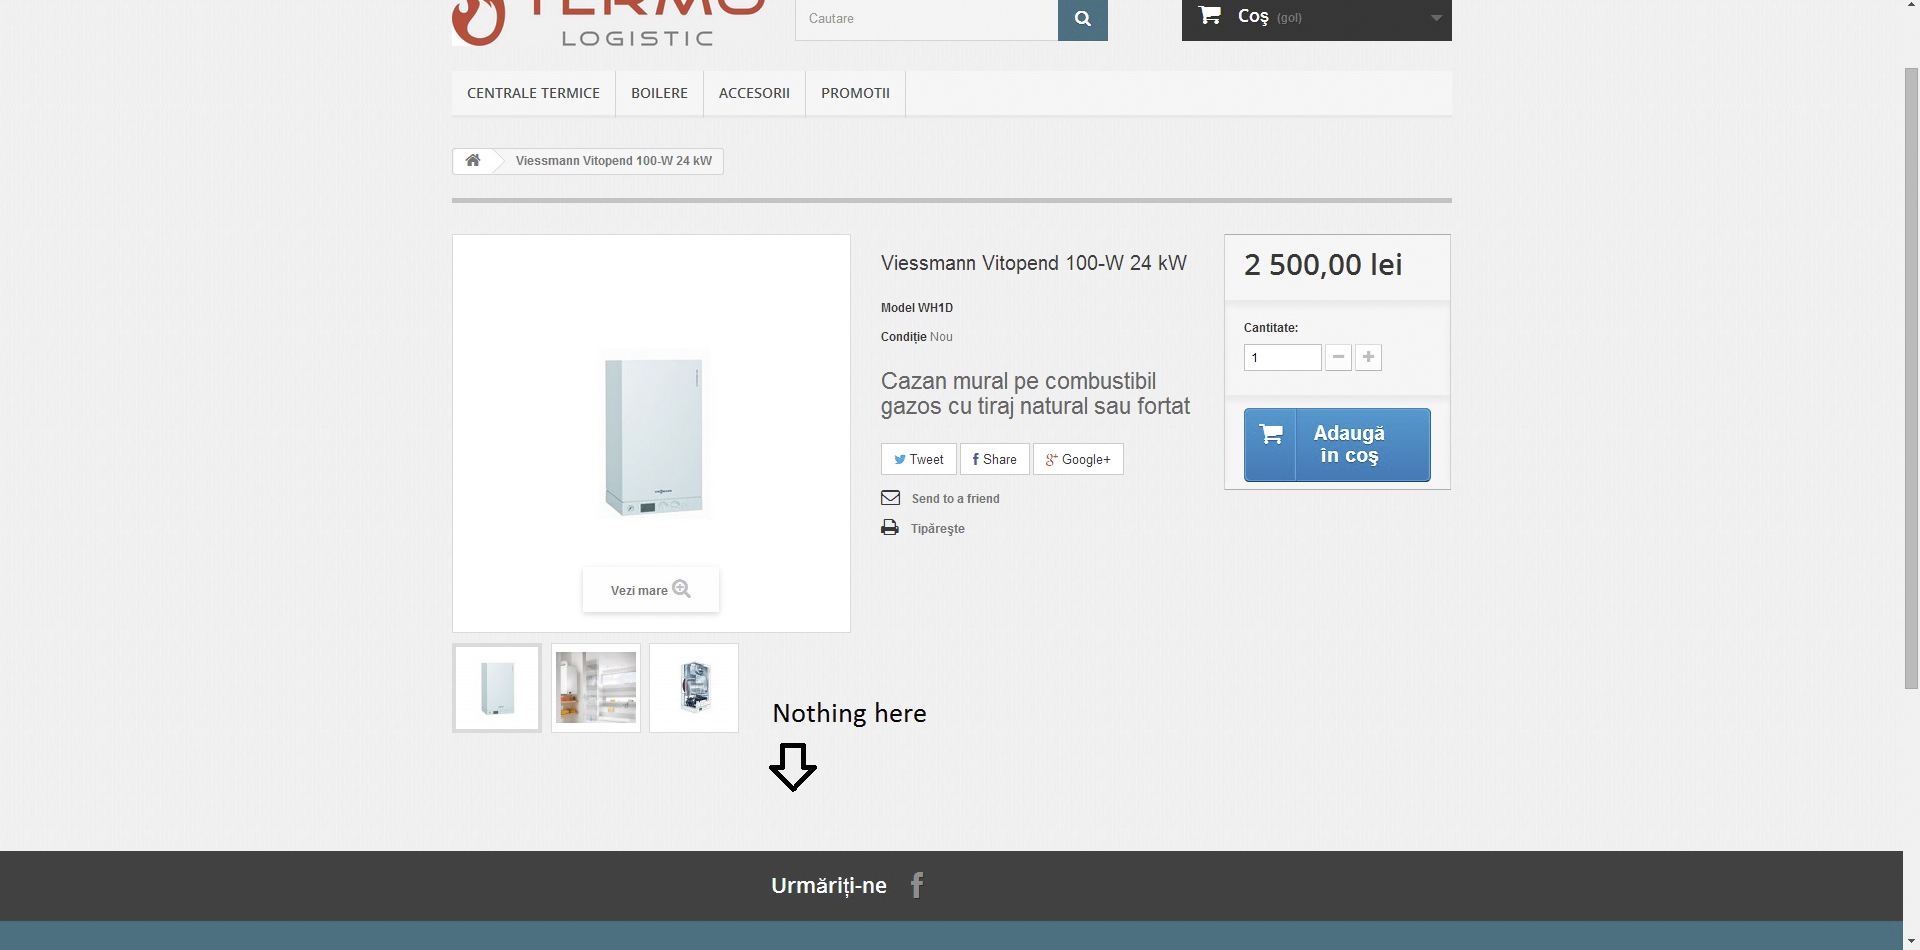Click the Cazan mural product description
Screen dimensions: 1920x950
(1035, 394)
